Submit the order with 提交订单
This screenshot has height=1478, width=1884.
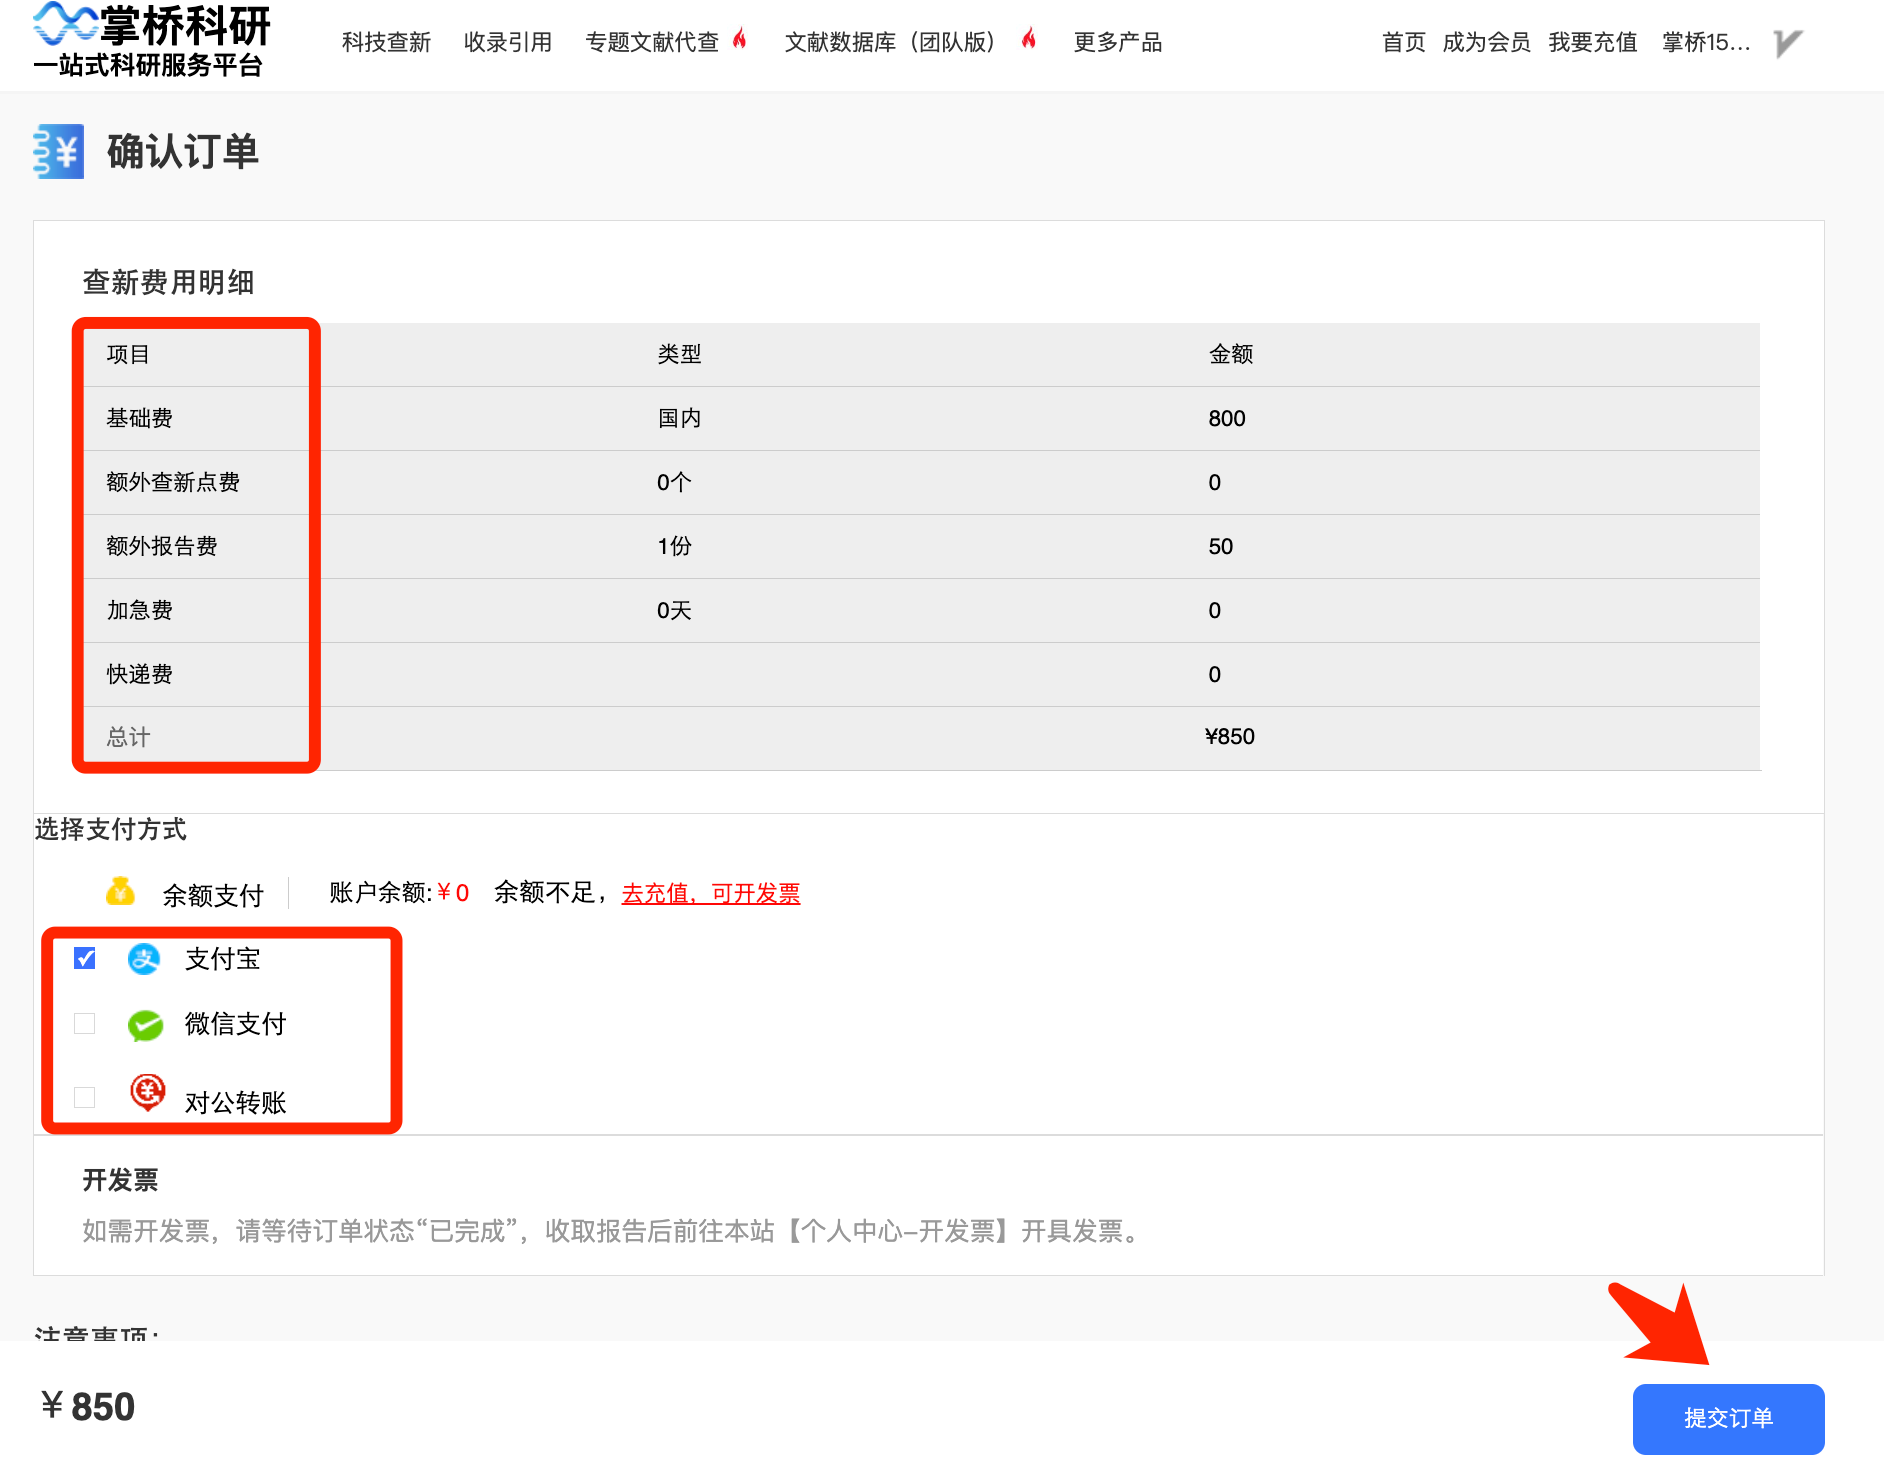[x=1728, y=1418]
